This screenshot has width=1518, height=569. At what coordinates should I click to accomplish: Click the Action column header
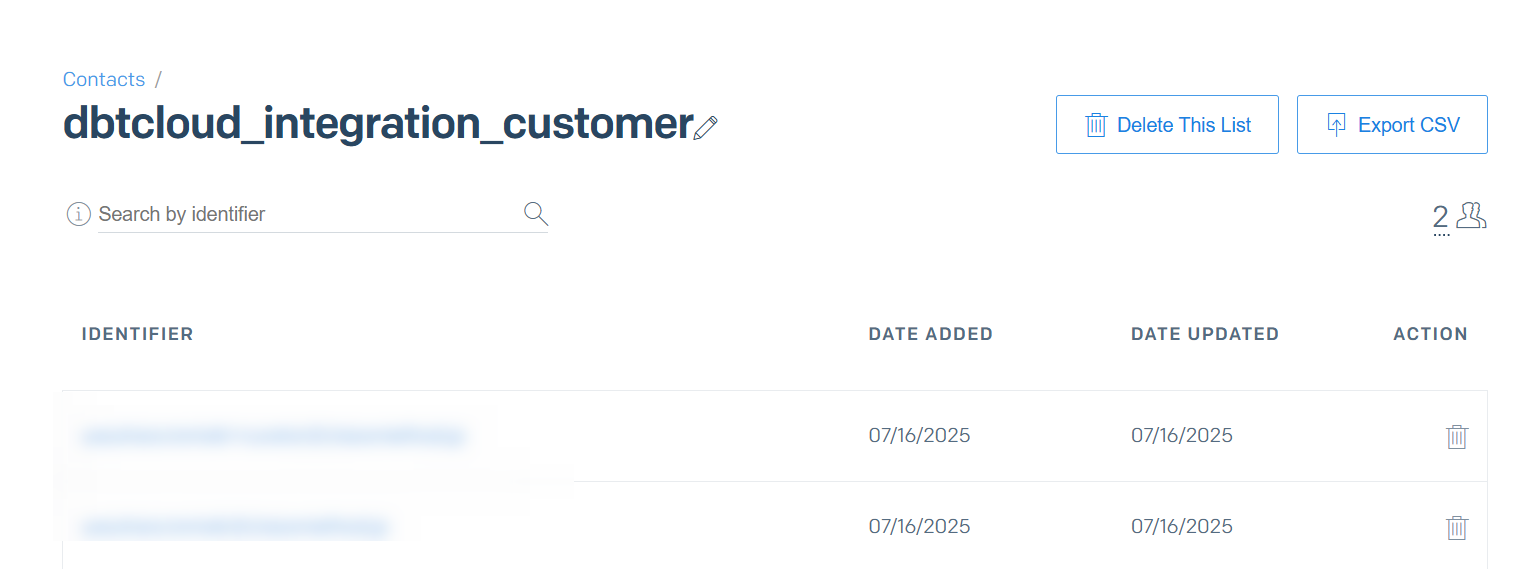(1430, 334)
